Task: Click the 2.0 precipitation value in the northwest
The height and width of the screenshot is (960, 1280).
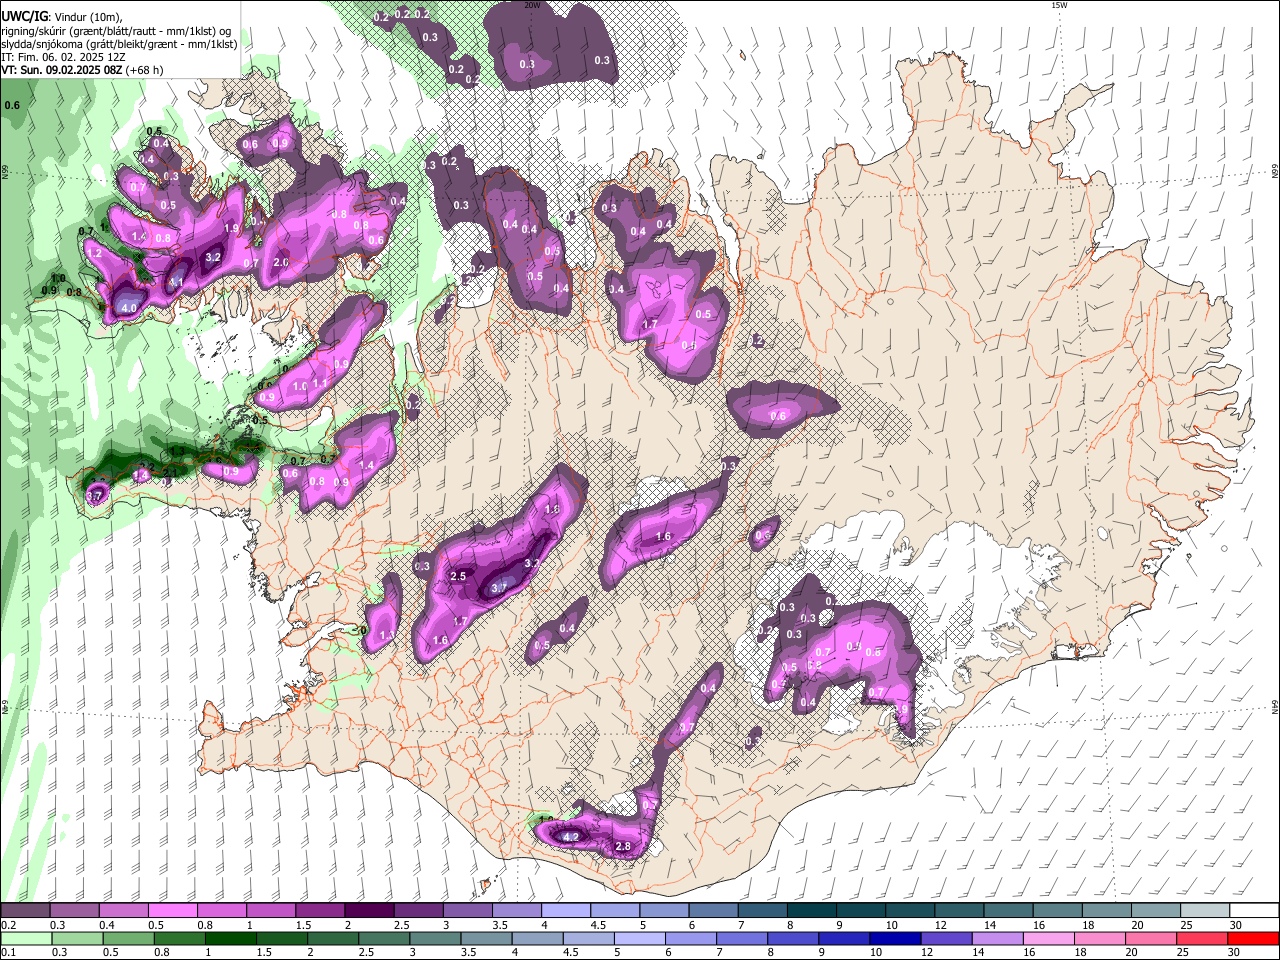Action: (x=281, y=262)
